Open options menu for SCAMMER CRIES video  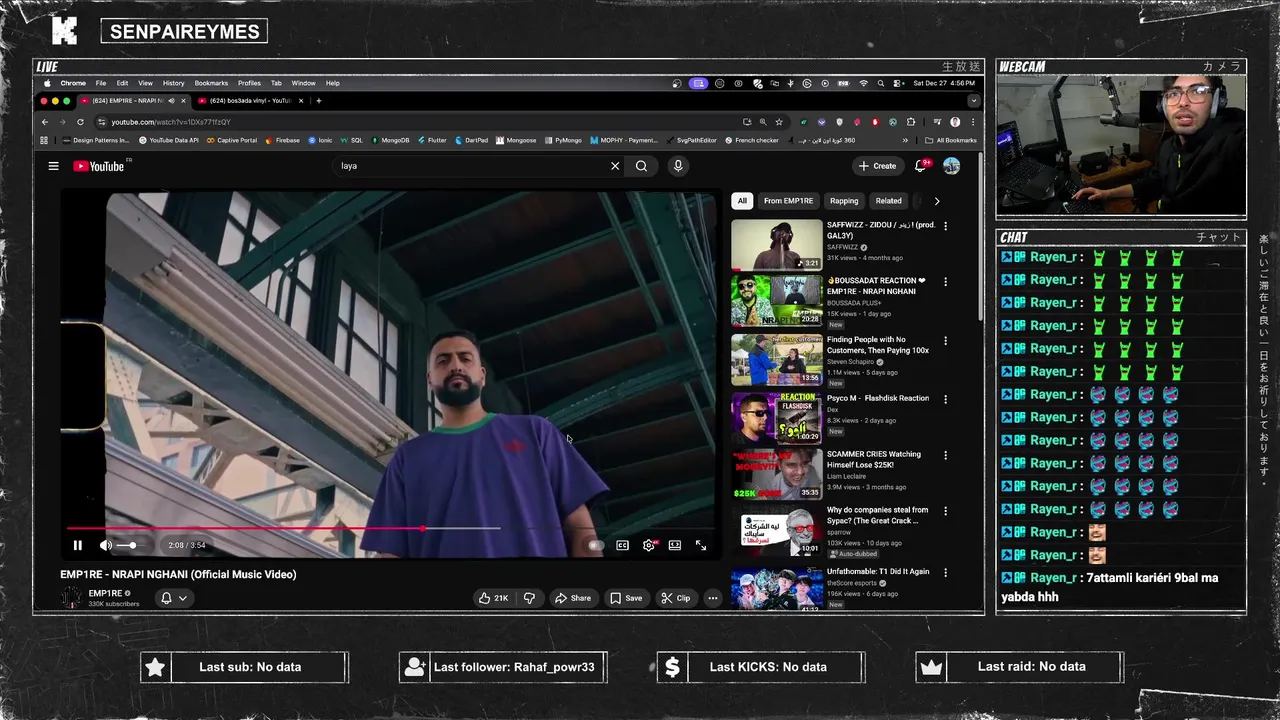point(946,455)
